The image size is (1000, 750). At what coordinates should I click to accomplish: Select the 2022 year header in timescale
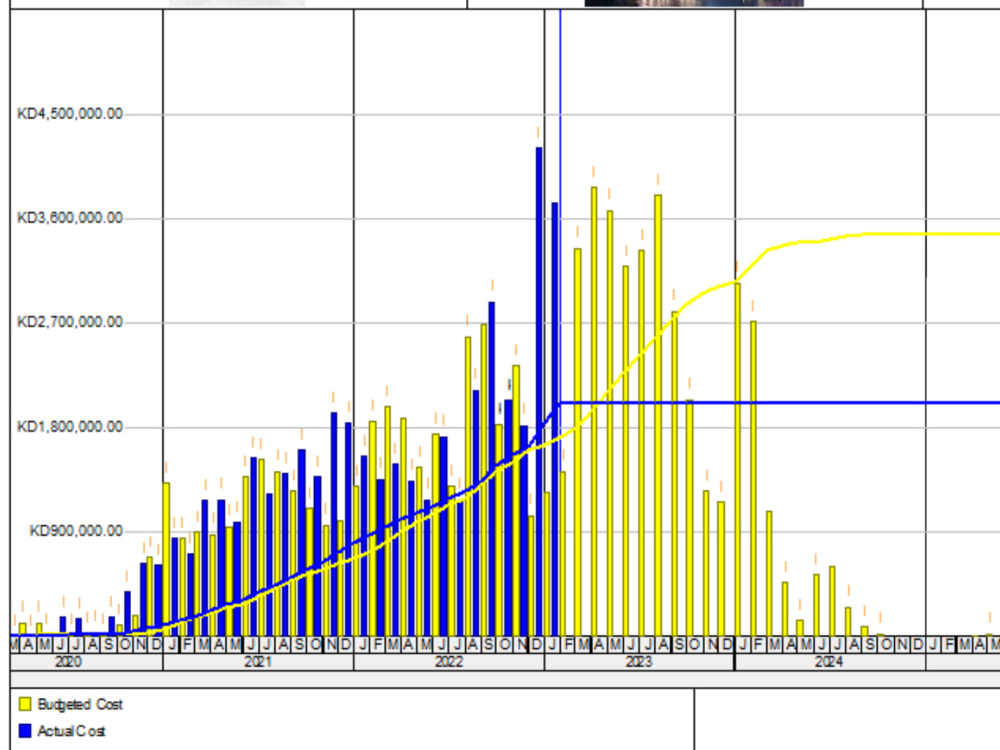click(449, 662)
